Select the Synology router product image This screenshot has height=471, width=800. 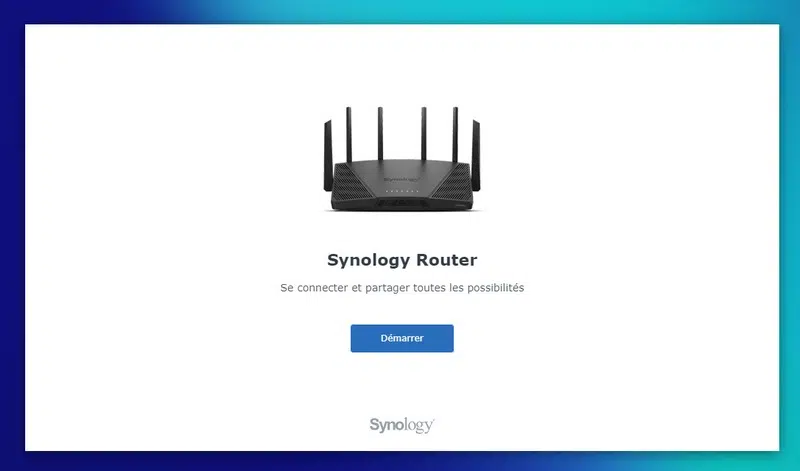tap(402, 159)
